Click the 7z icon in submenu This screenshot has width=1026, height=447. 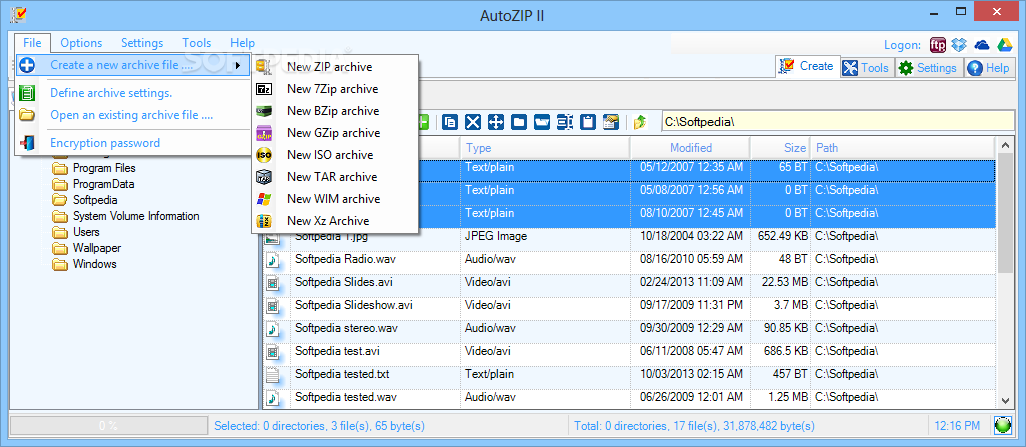[264, 89]
